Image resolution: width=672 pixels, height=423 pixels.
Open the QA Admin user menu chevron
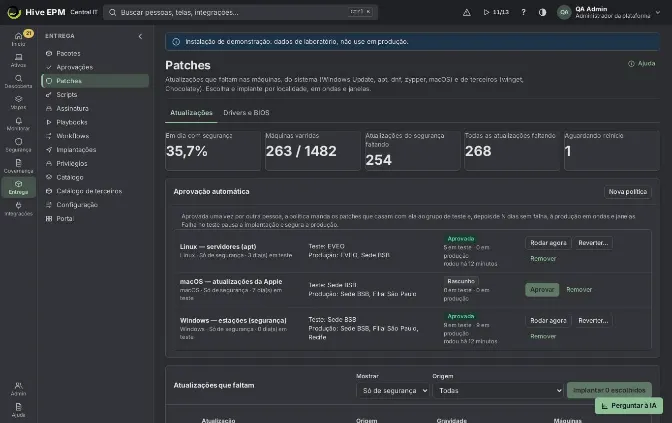coord(658,12)
